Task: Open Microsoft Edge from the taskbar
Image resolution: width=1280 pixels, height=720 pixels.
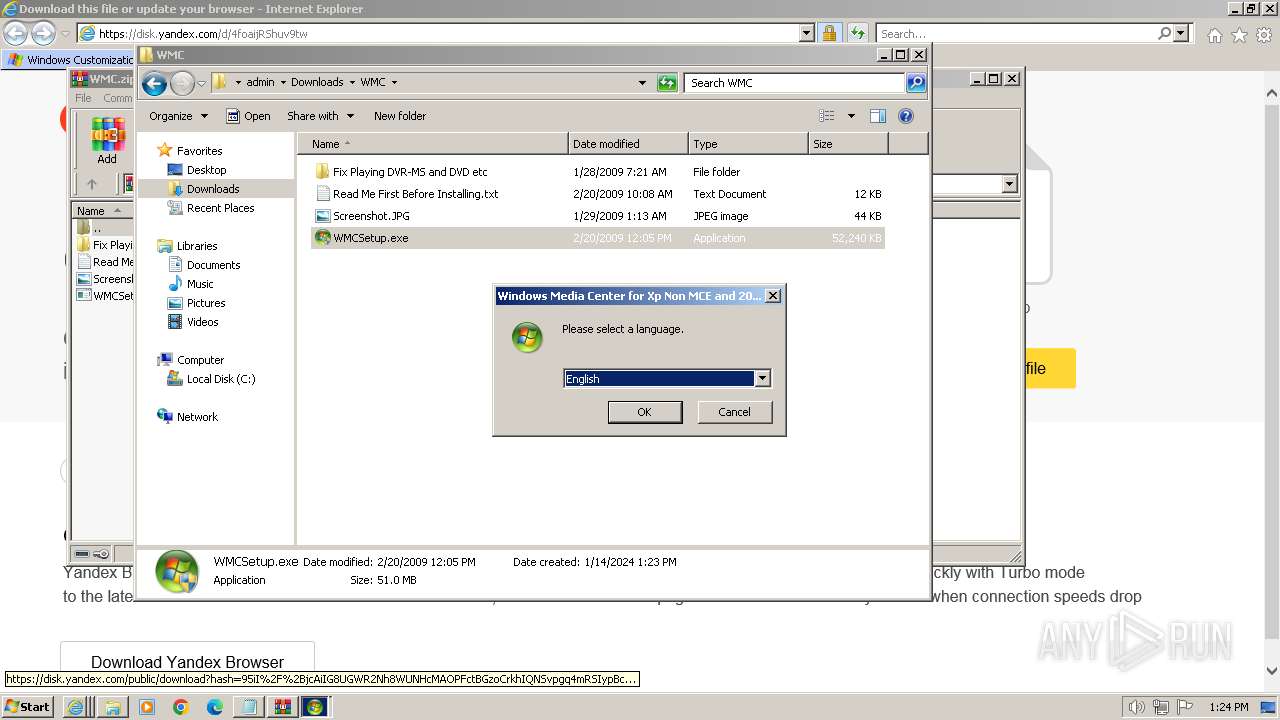Action: tap(215, 707)
